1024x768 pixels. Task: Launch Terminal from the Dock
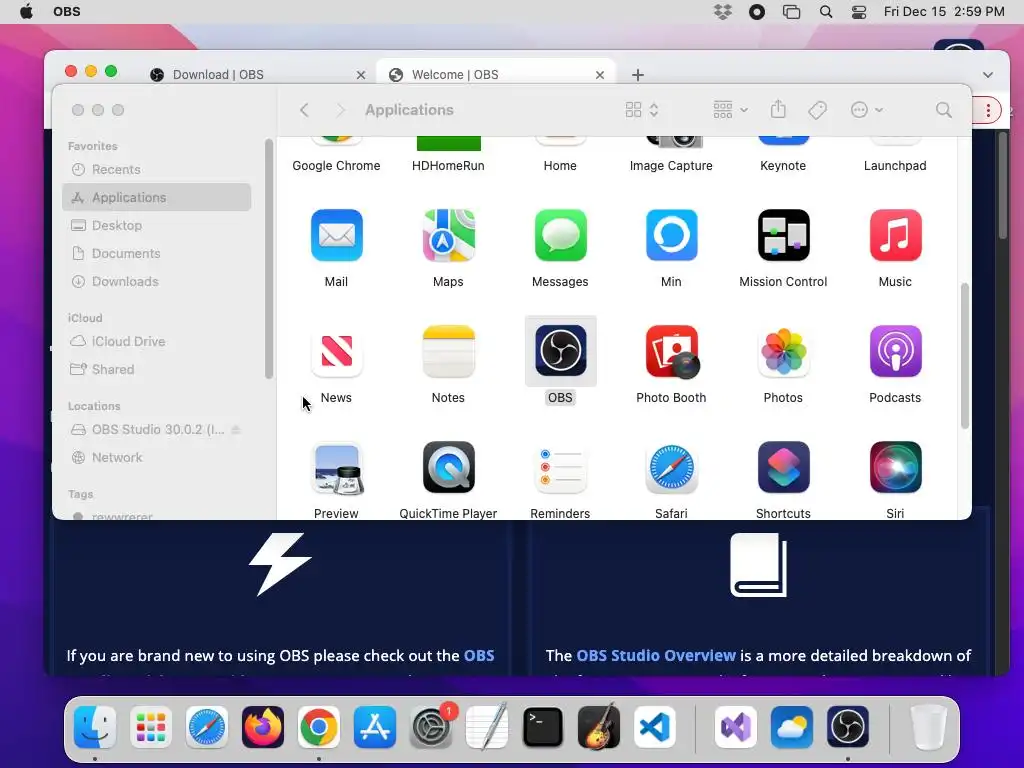click(543, 726)
